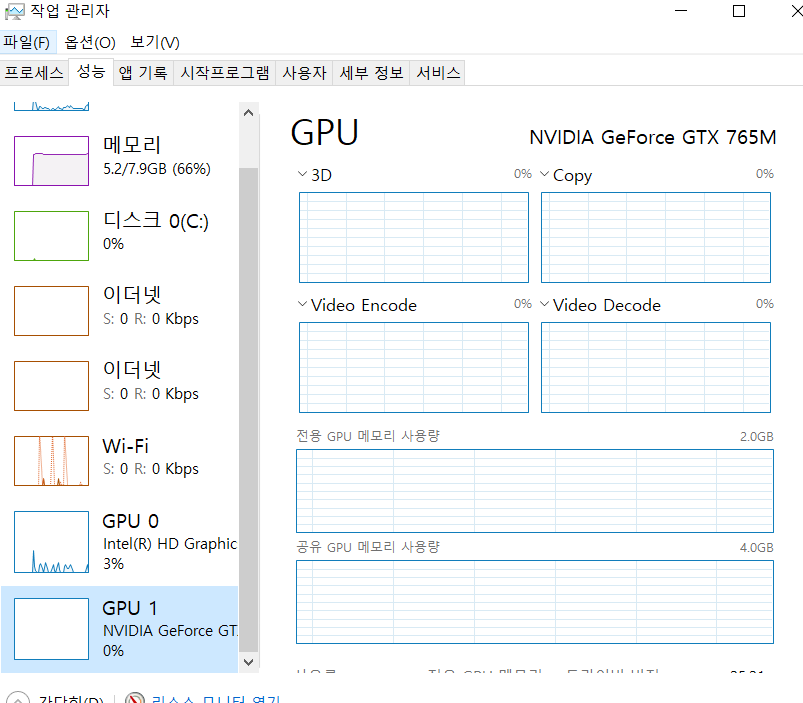The image size is (803, 703).
Task: Select the GPU 0 Intel HD Graphics thumbnail
Action: (x=51, y=542)
